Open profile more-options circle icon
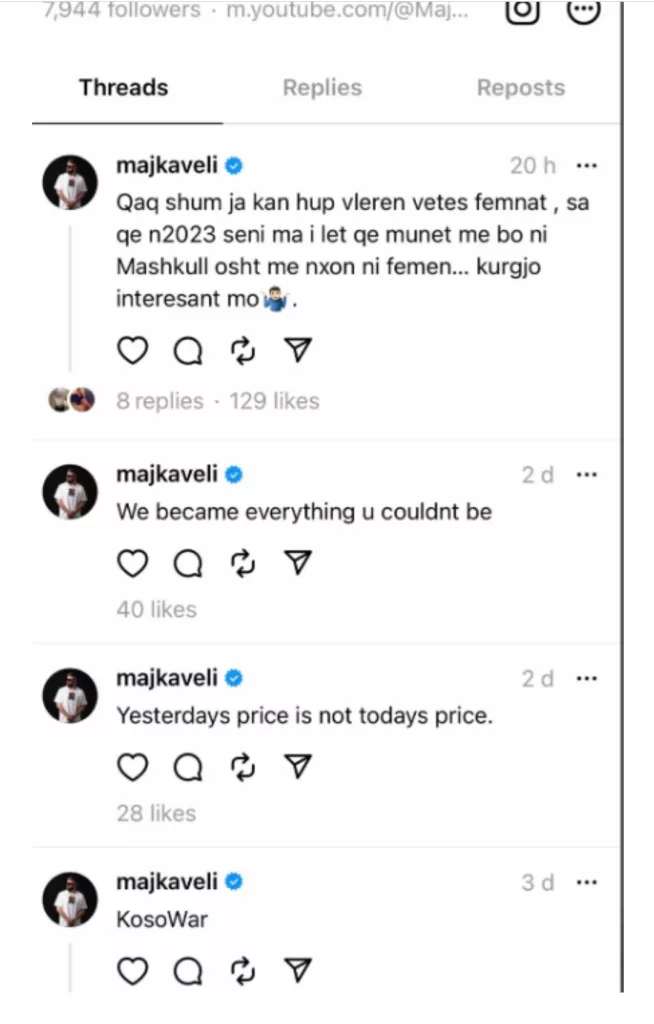Screen dimensions: 654x1024 583,11
